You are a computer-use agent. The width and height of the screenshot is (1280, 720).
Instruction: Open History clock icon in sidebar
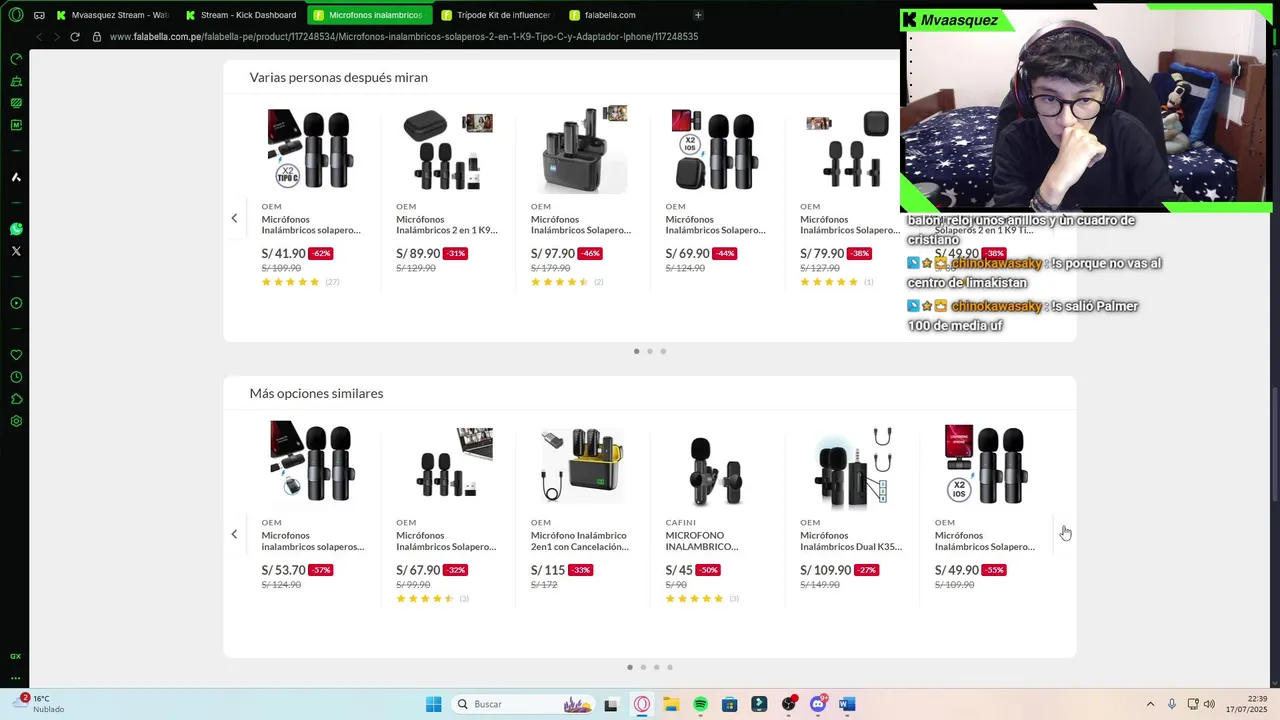pyautogui.click(x=16, y=377)
